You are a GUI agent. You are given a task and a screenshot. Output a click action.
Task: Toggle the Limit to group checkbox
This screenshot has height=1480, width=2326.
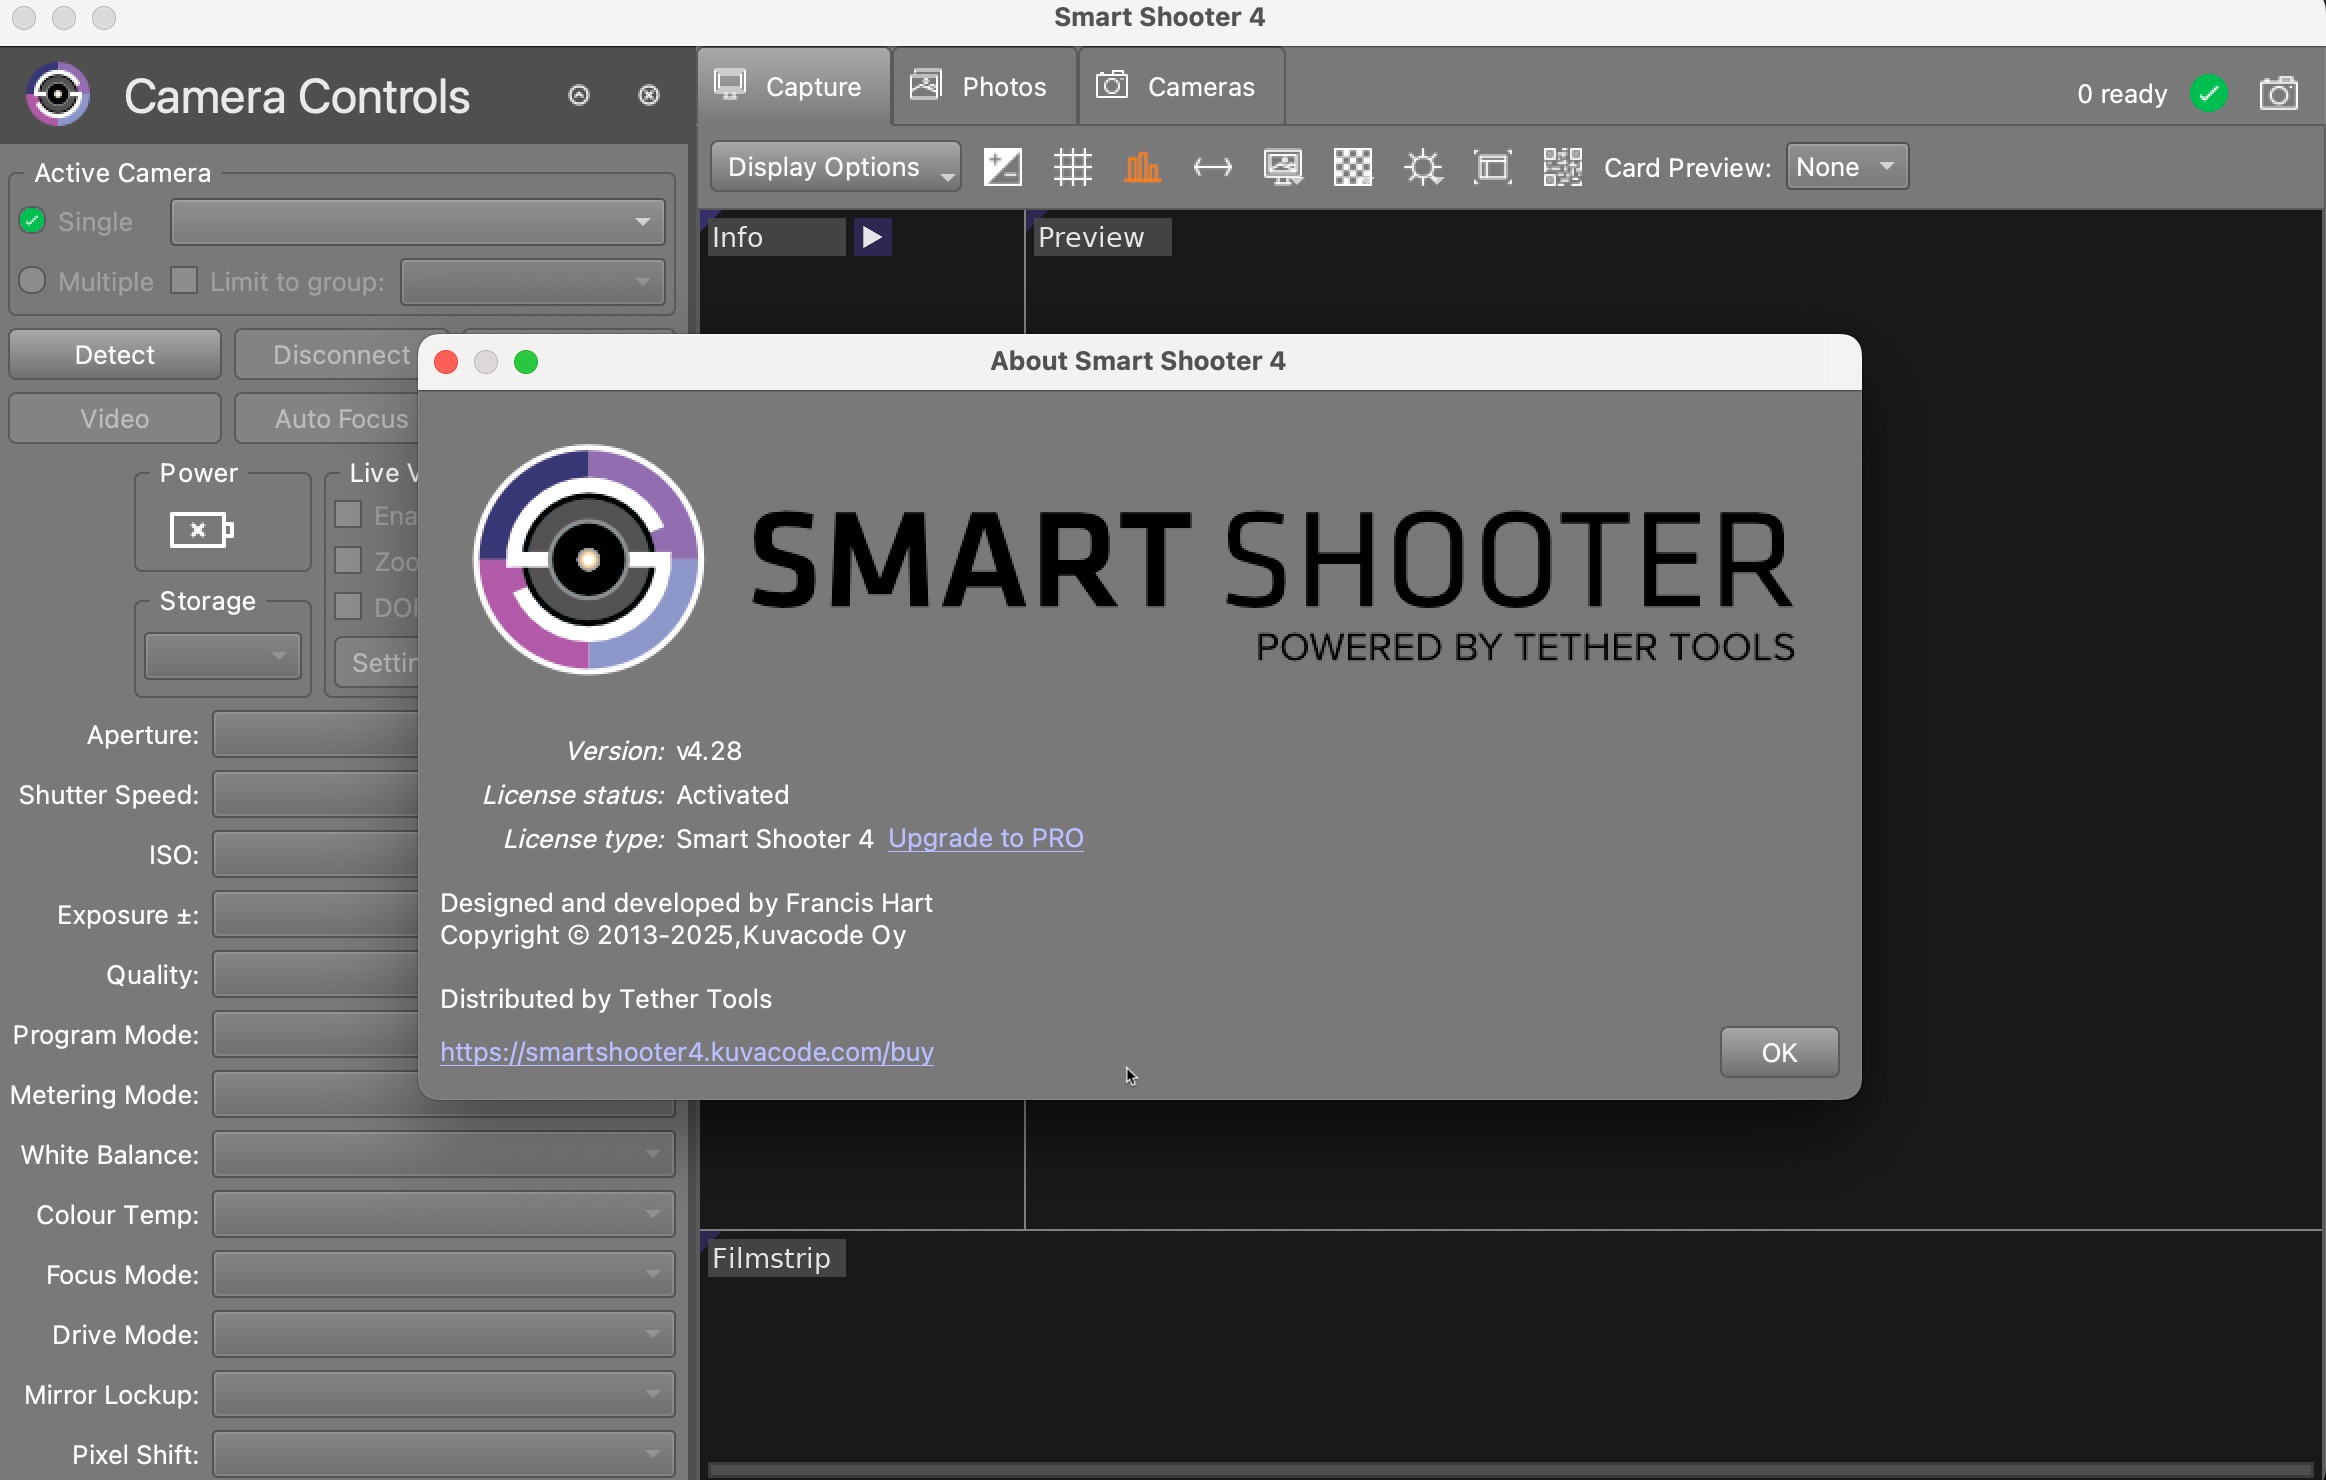(x=184, y=281)
